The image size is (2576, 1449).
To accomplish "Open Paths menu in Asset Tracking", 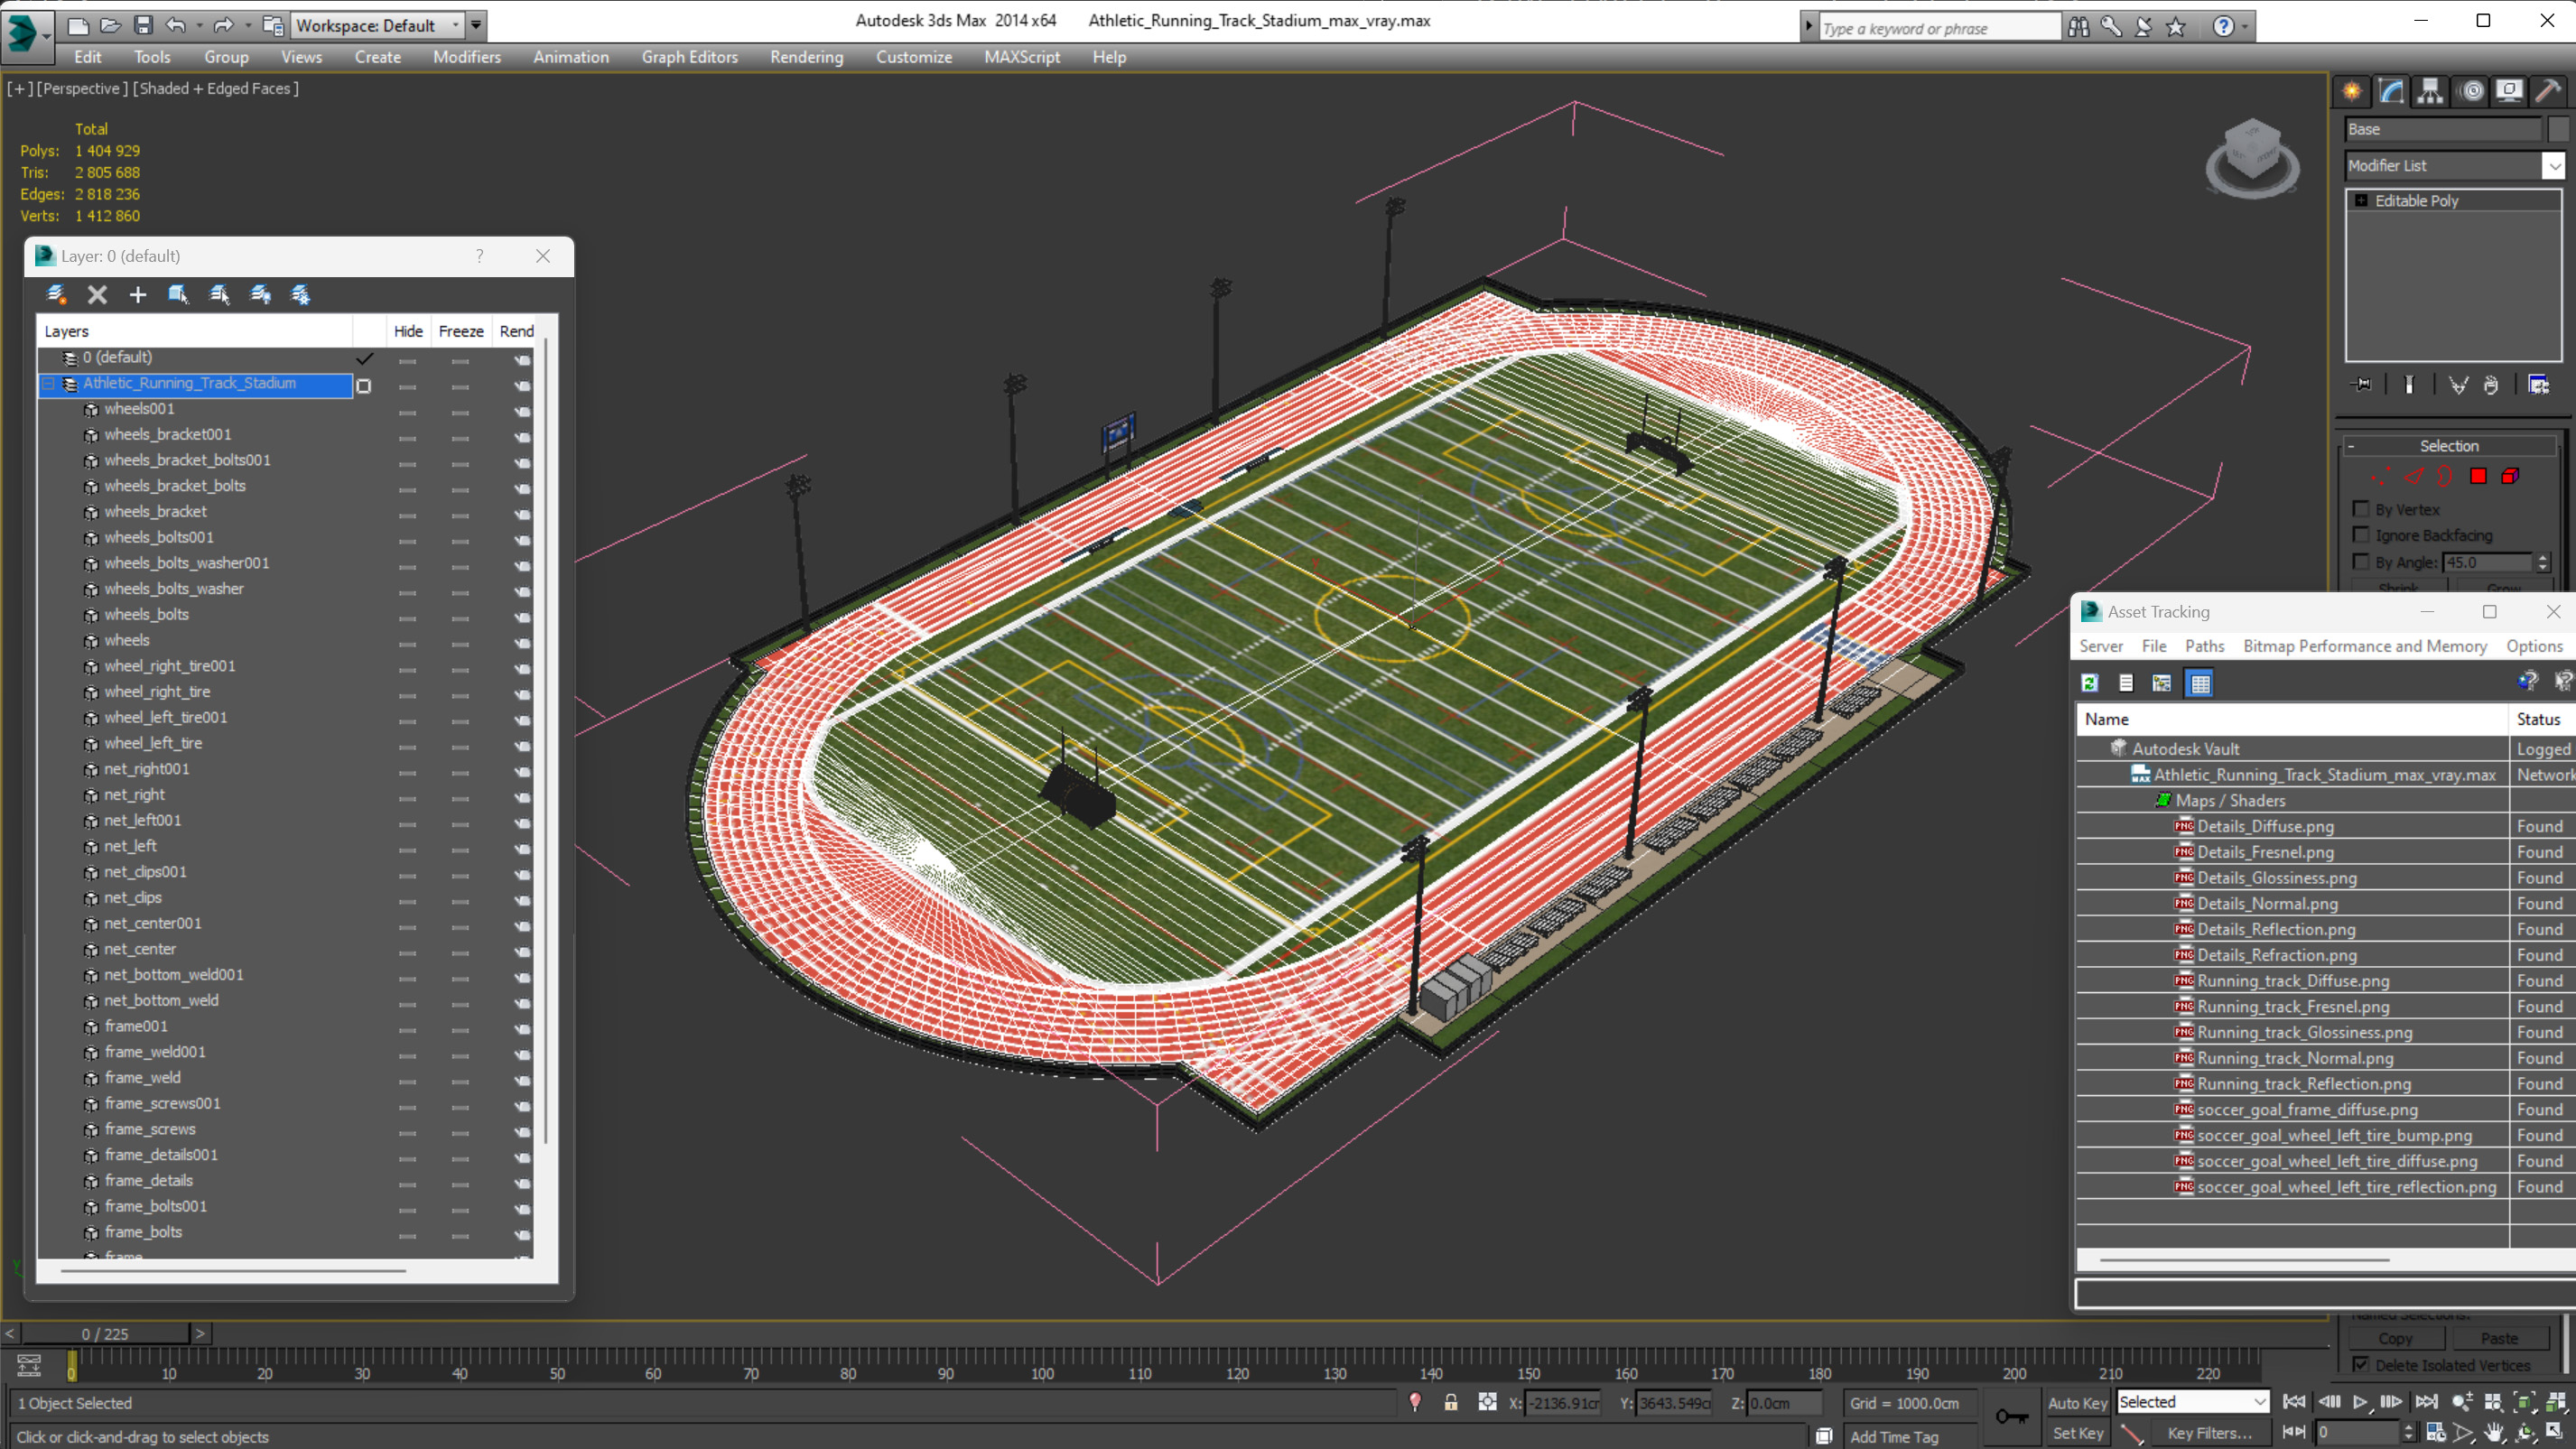I will pyautogui.click(x=2204, y=646).
